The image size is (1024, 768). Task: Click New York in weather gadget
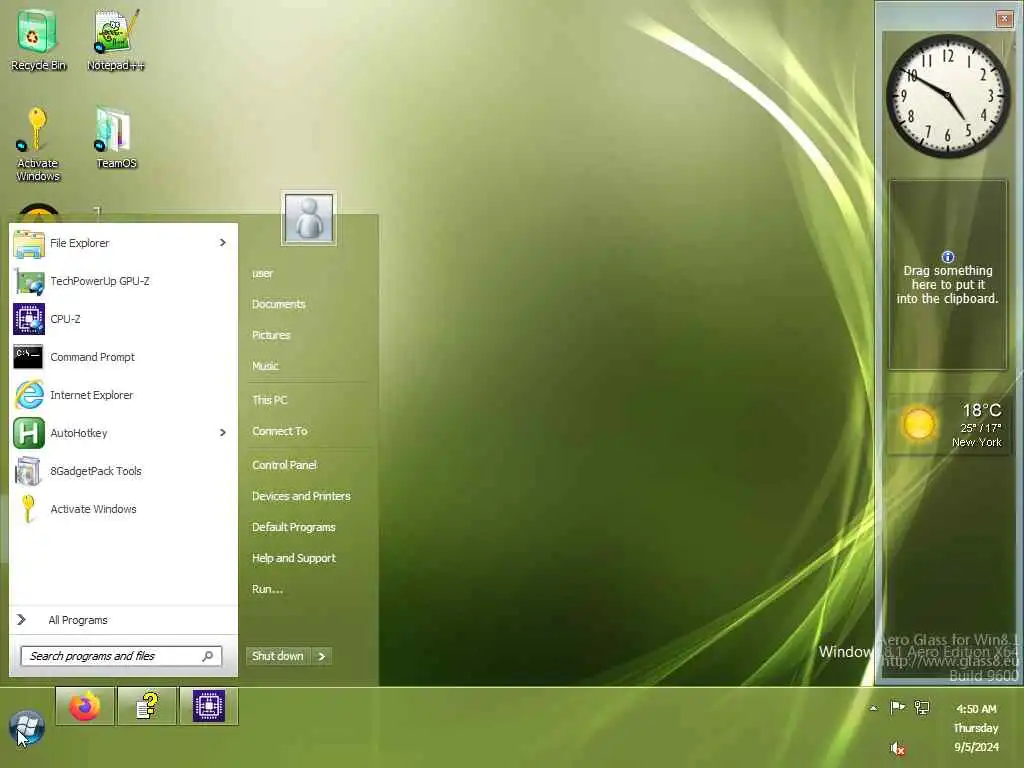click(x=976, y=442)
